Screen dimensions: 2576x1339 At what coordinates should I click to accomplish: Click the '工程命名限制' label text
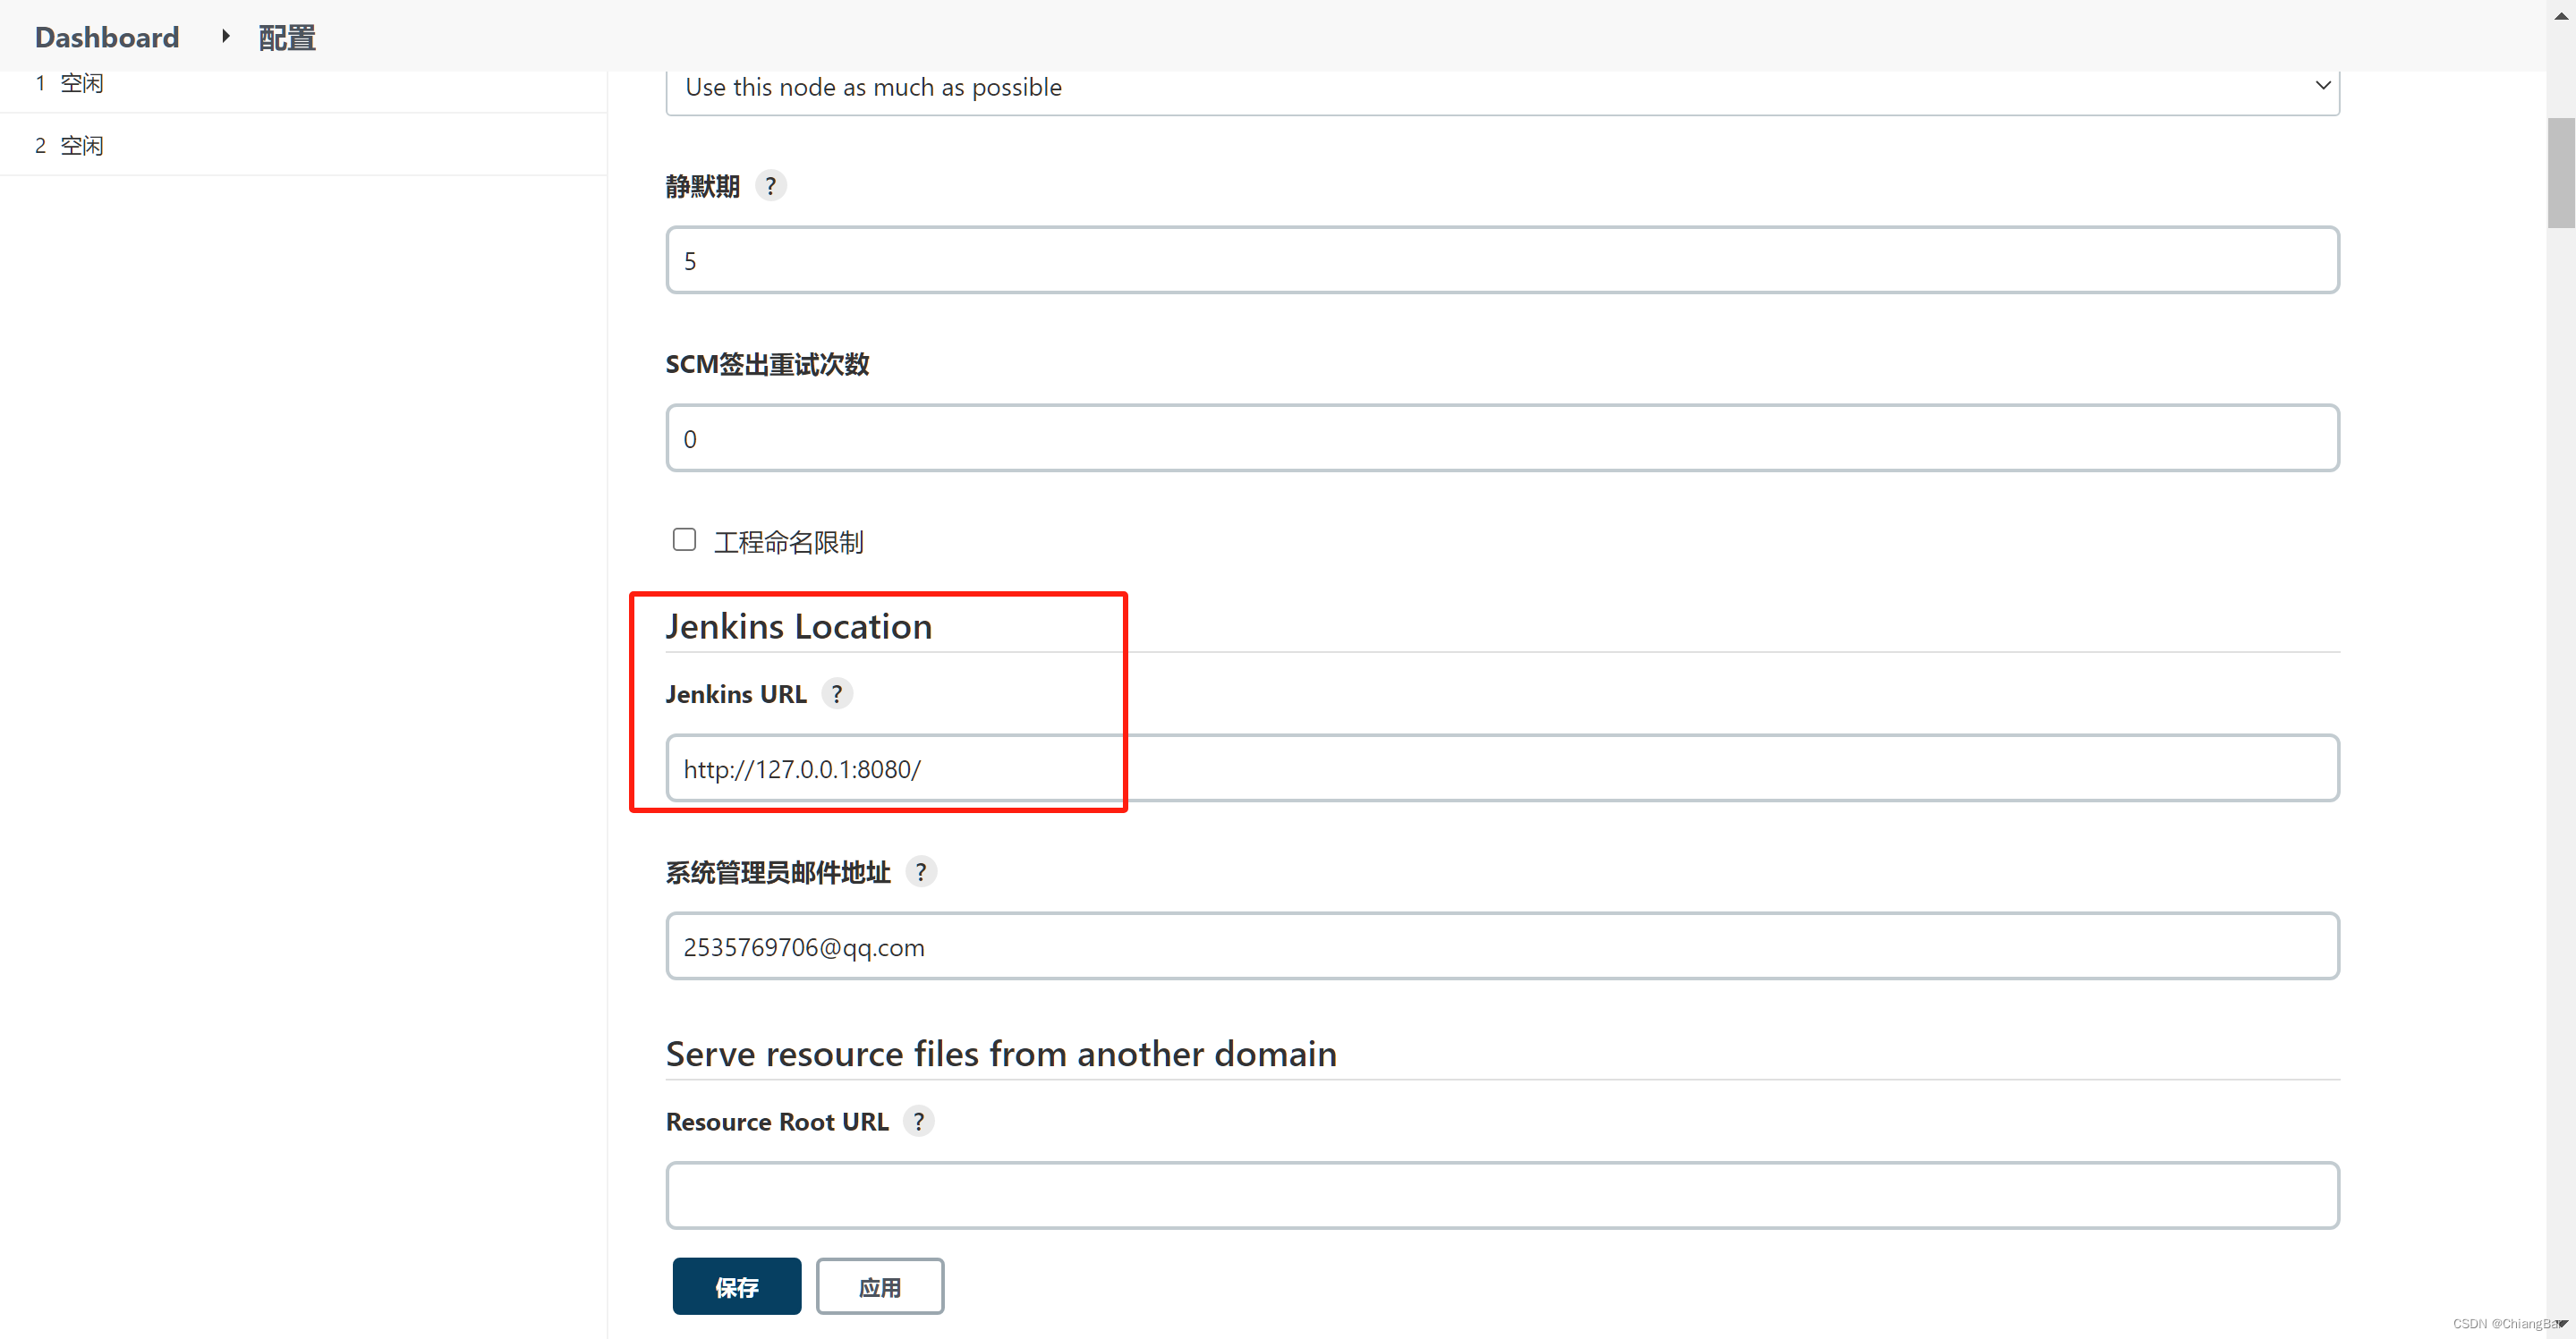click(x=789, y=542)
